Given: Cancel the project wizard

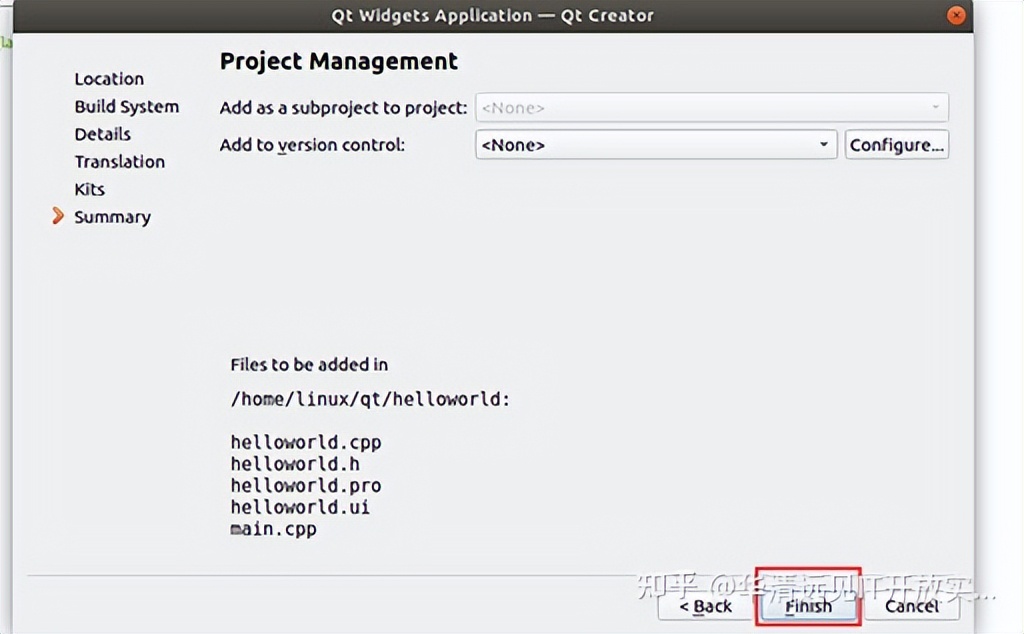Looking at the screenshot, I should tap(911, 606).
